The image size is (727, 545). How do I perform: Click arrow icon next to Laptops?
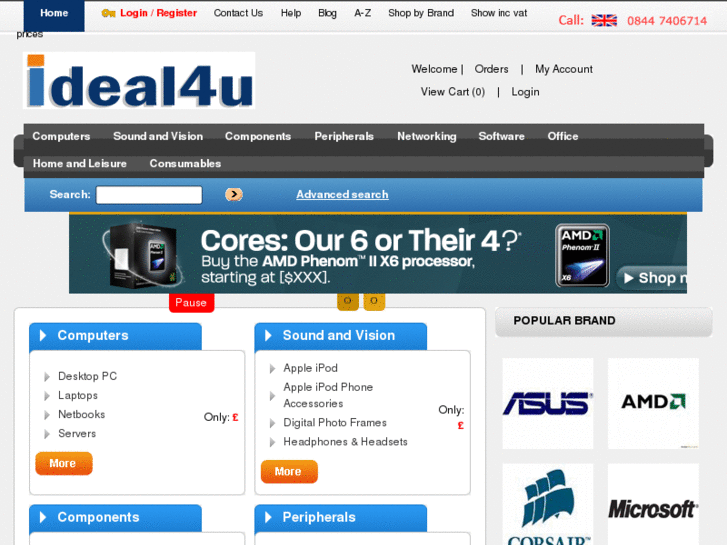pos(47,396)
